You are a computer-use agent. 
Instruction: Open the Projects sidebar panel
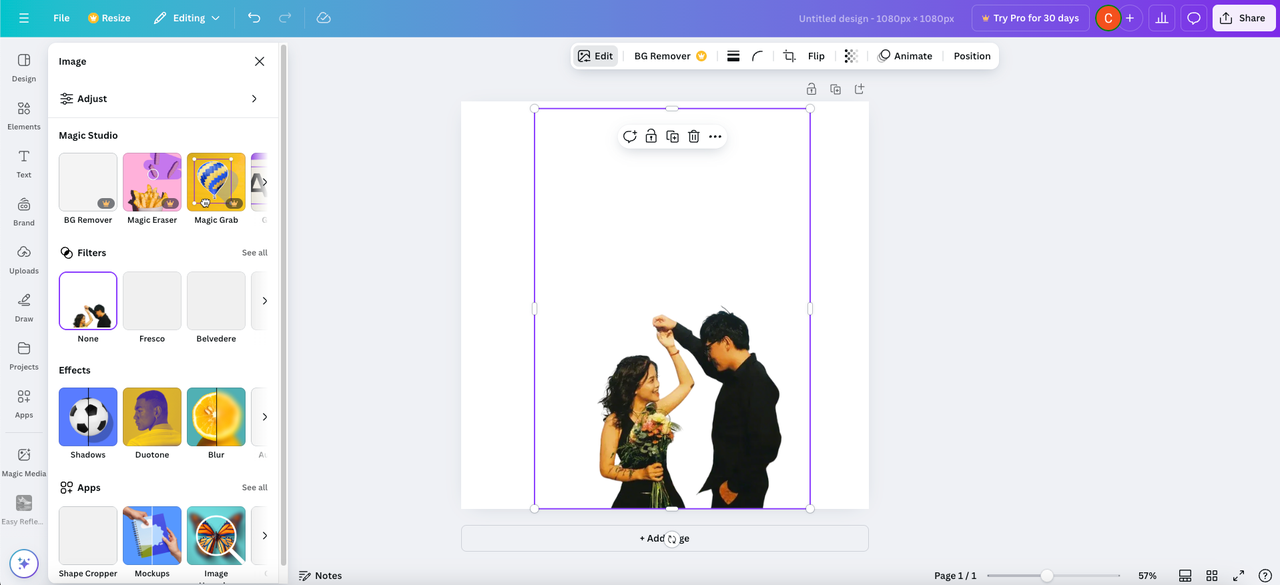coord(24,355)
